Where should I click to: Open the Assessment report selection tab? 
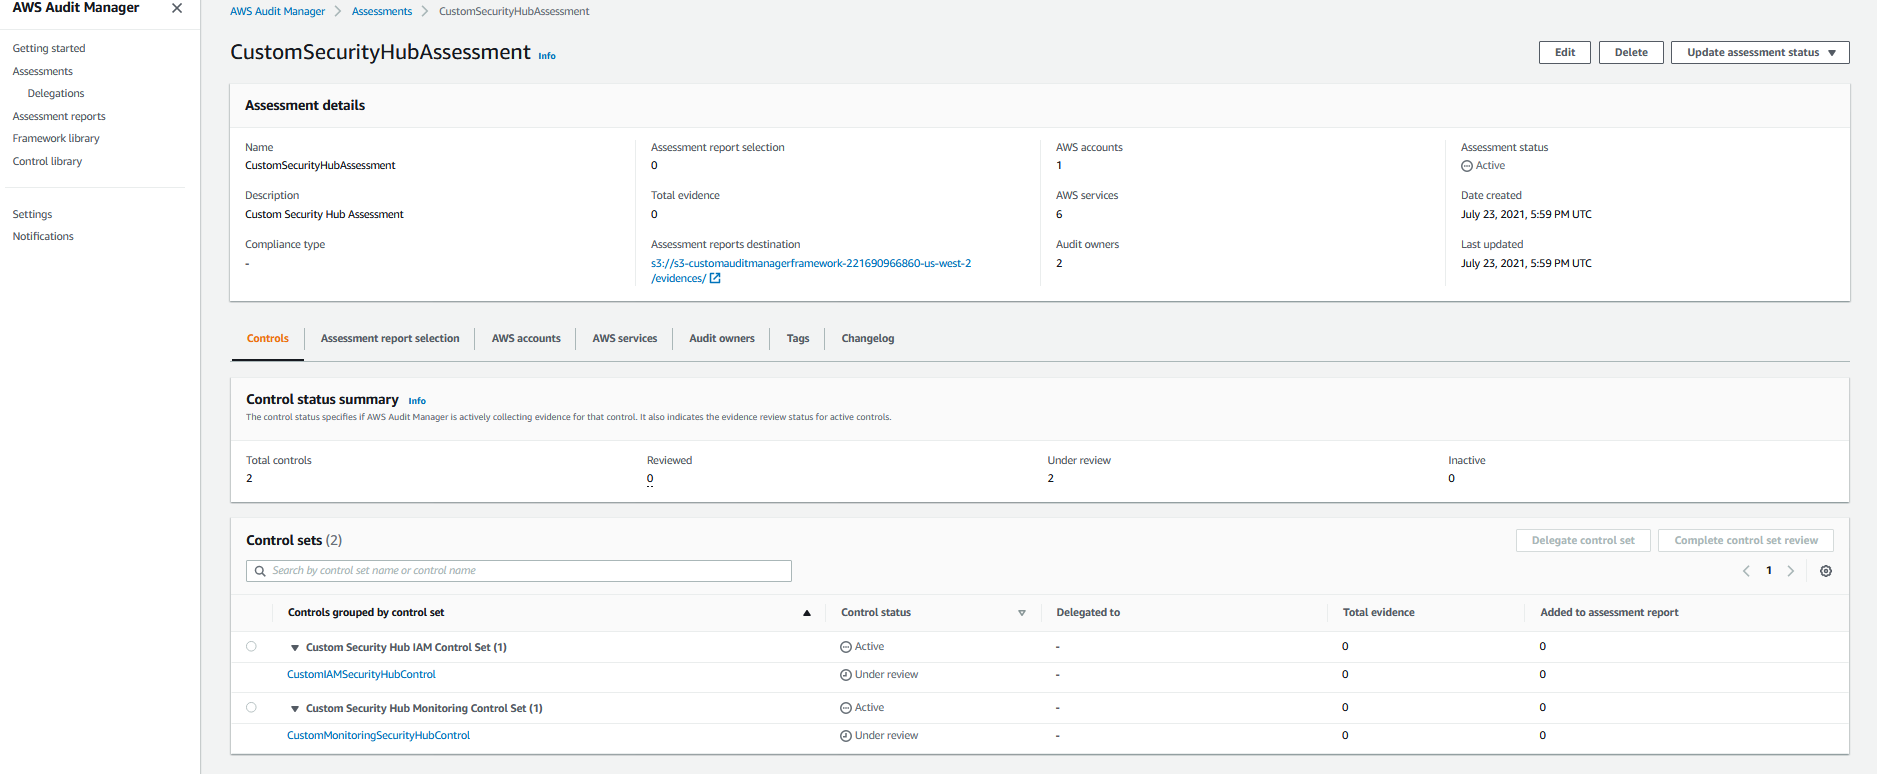point(390,339)
